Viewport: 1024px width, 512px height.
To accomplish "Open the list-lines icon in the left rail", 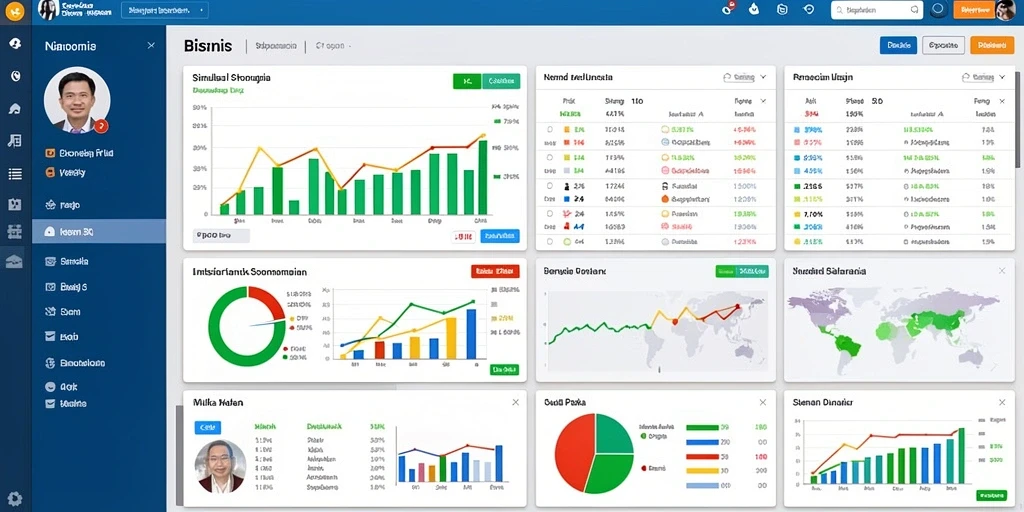I will click(x=15, y=174).
